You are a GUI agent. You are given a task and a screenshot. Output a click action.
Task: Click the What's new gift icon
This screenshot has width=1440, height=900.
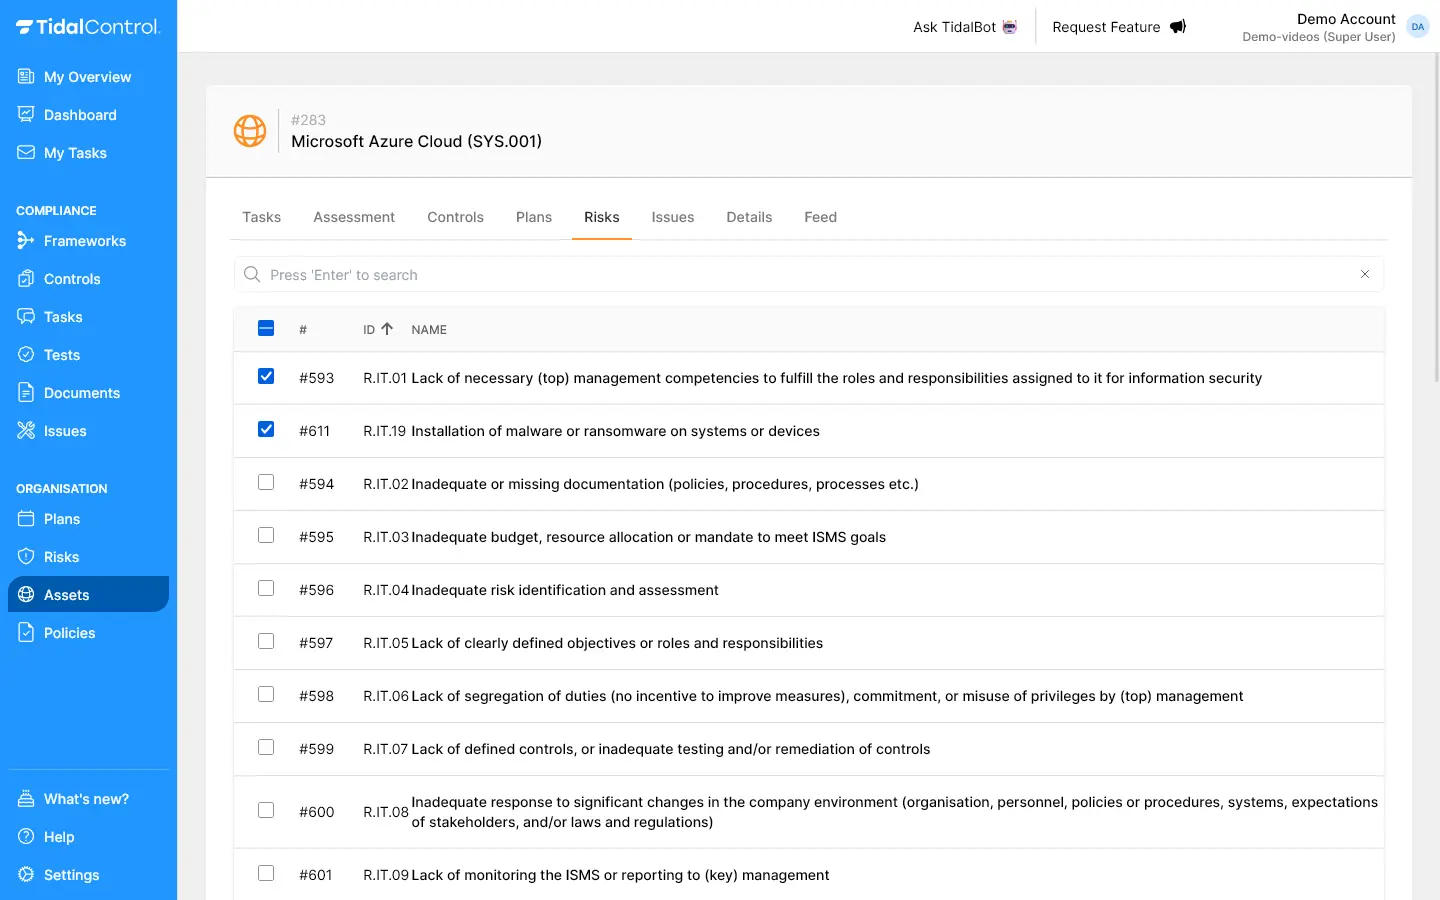[x=26, y=799]
